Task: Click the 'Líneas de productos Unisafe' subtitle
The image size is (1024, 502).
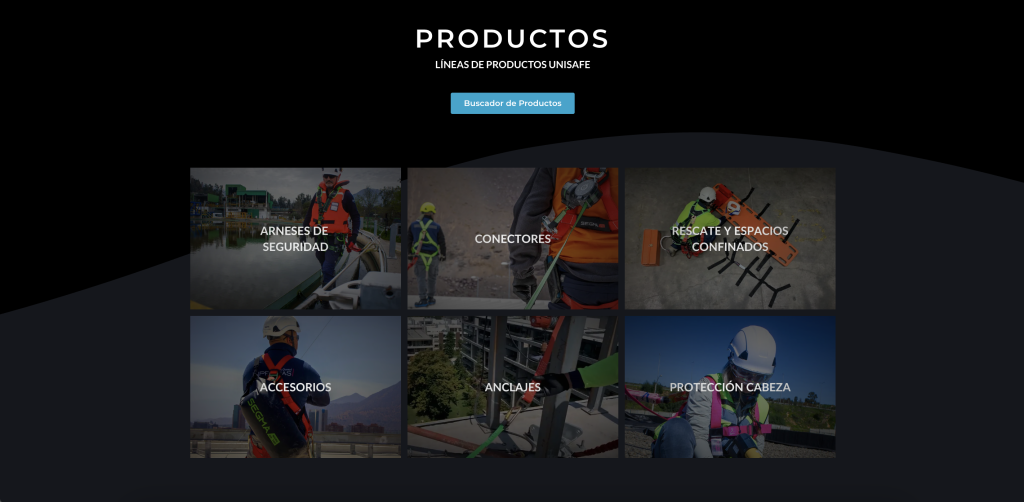Action: coord(512,65)
